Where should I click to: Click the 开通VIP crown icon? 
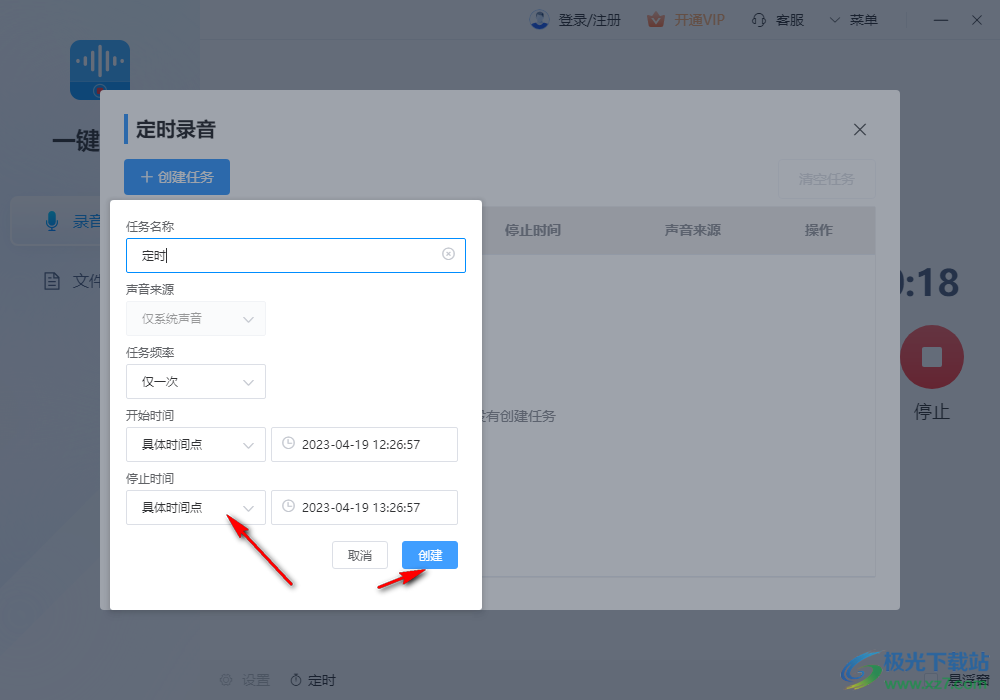[x=655, y=19]
